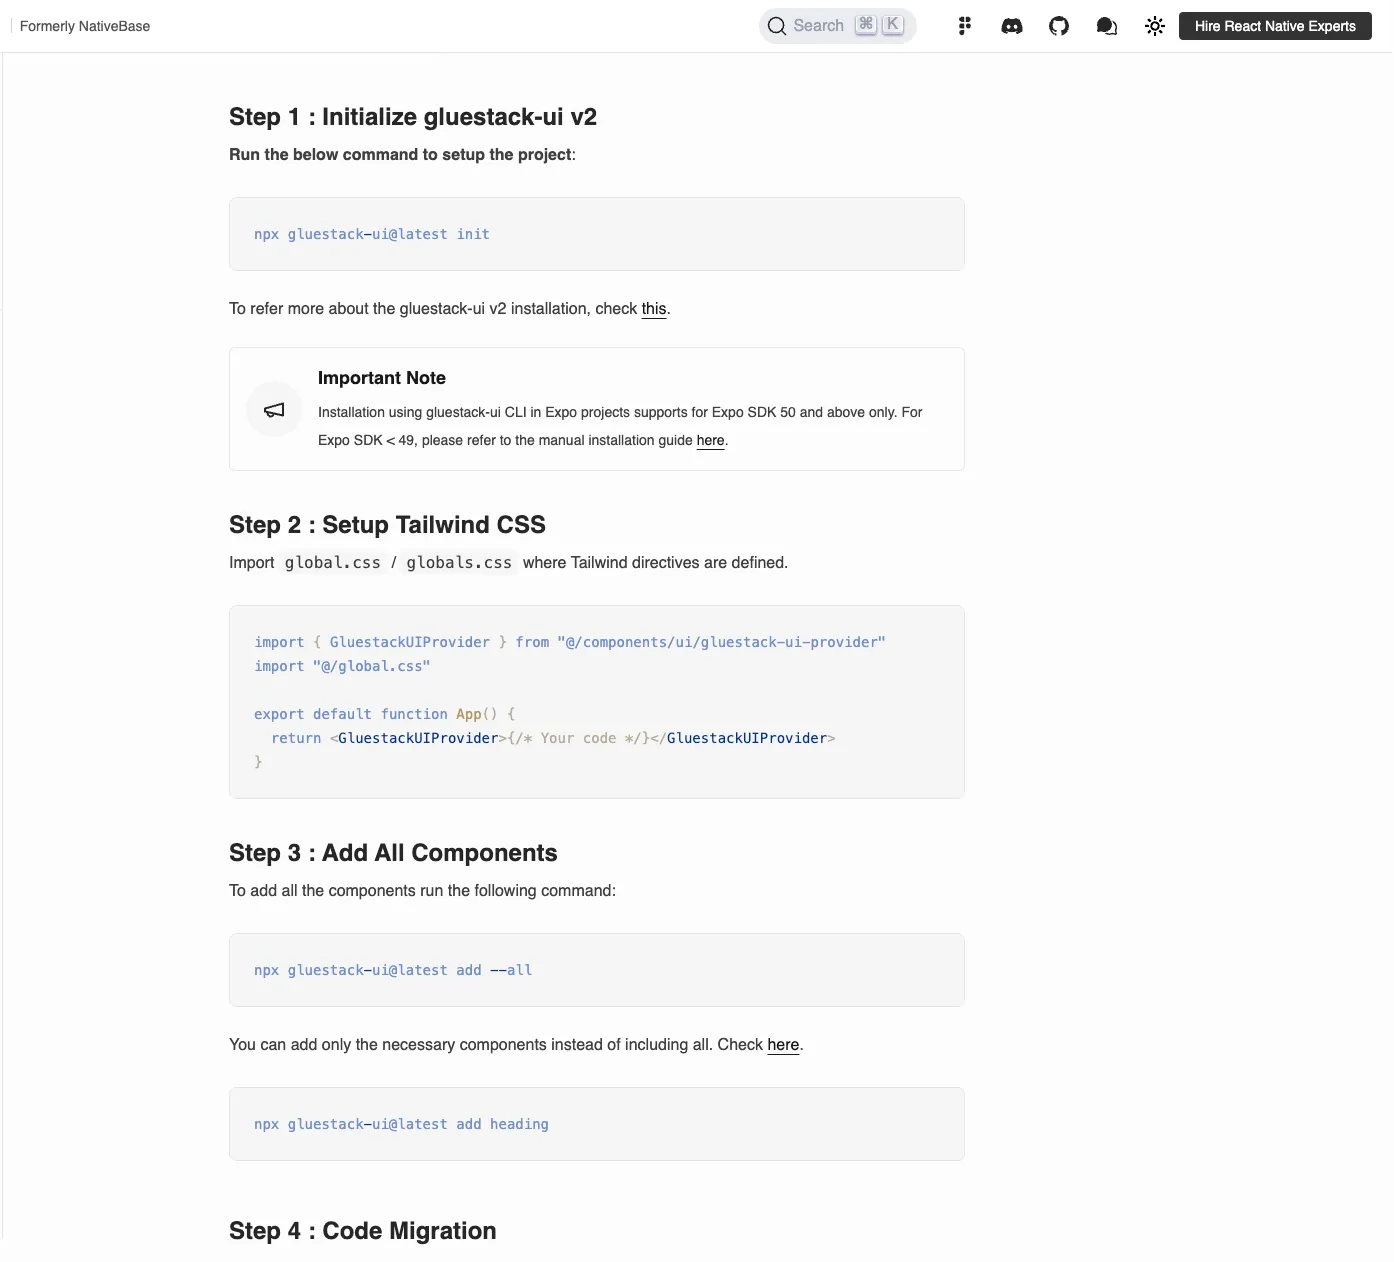The width and height of the screenshot is (1394, 1262).
Task: Open the 'this' link about gluestack-ui v2 installation
Action: click(653, 309)
